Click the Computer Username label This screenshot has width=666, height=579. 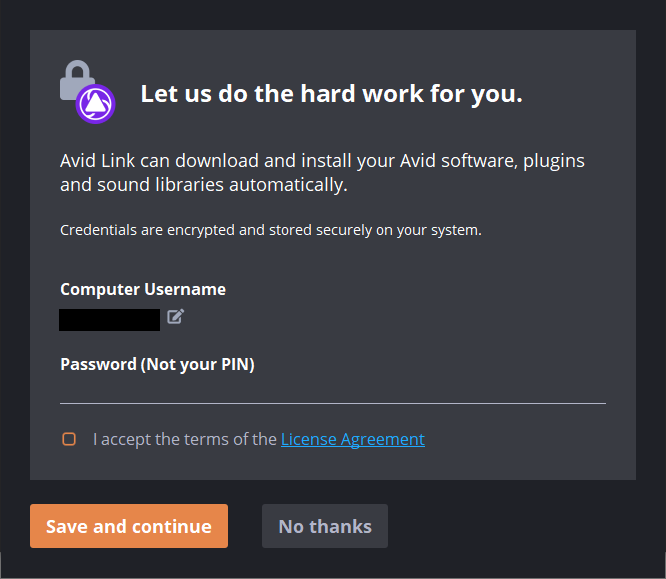click(x=143, y=289)
